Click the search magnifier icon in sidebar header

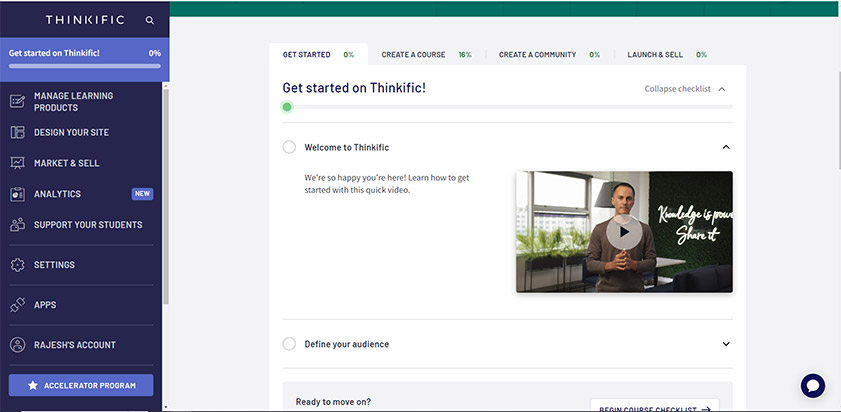click(150, 20)
